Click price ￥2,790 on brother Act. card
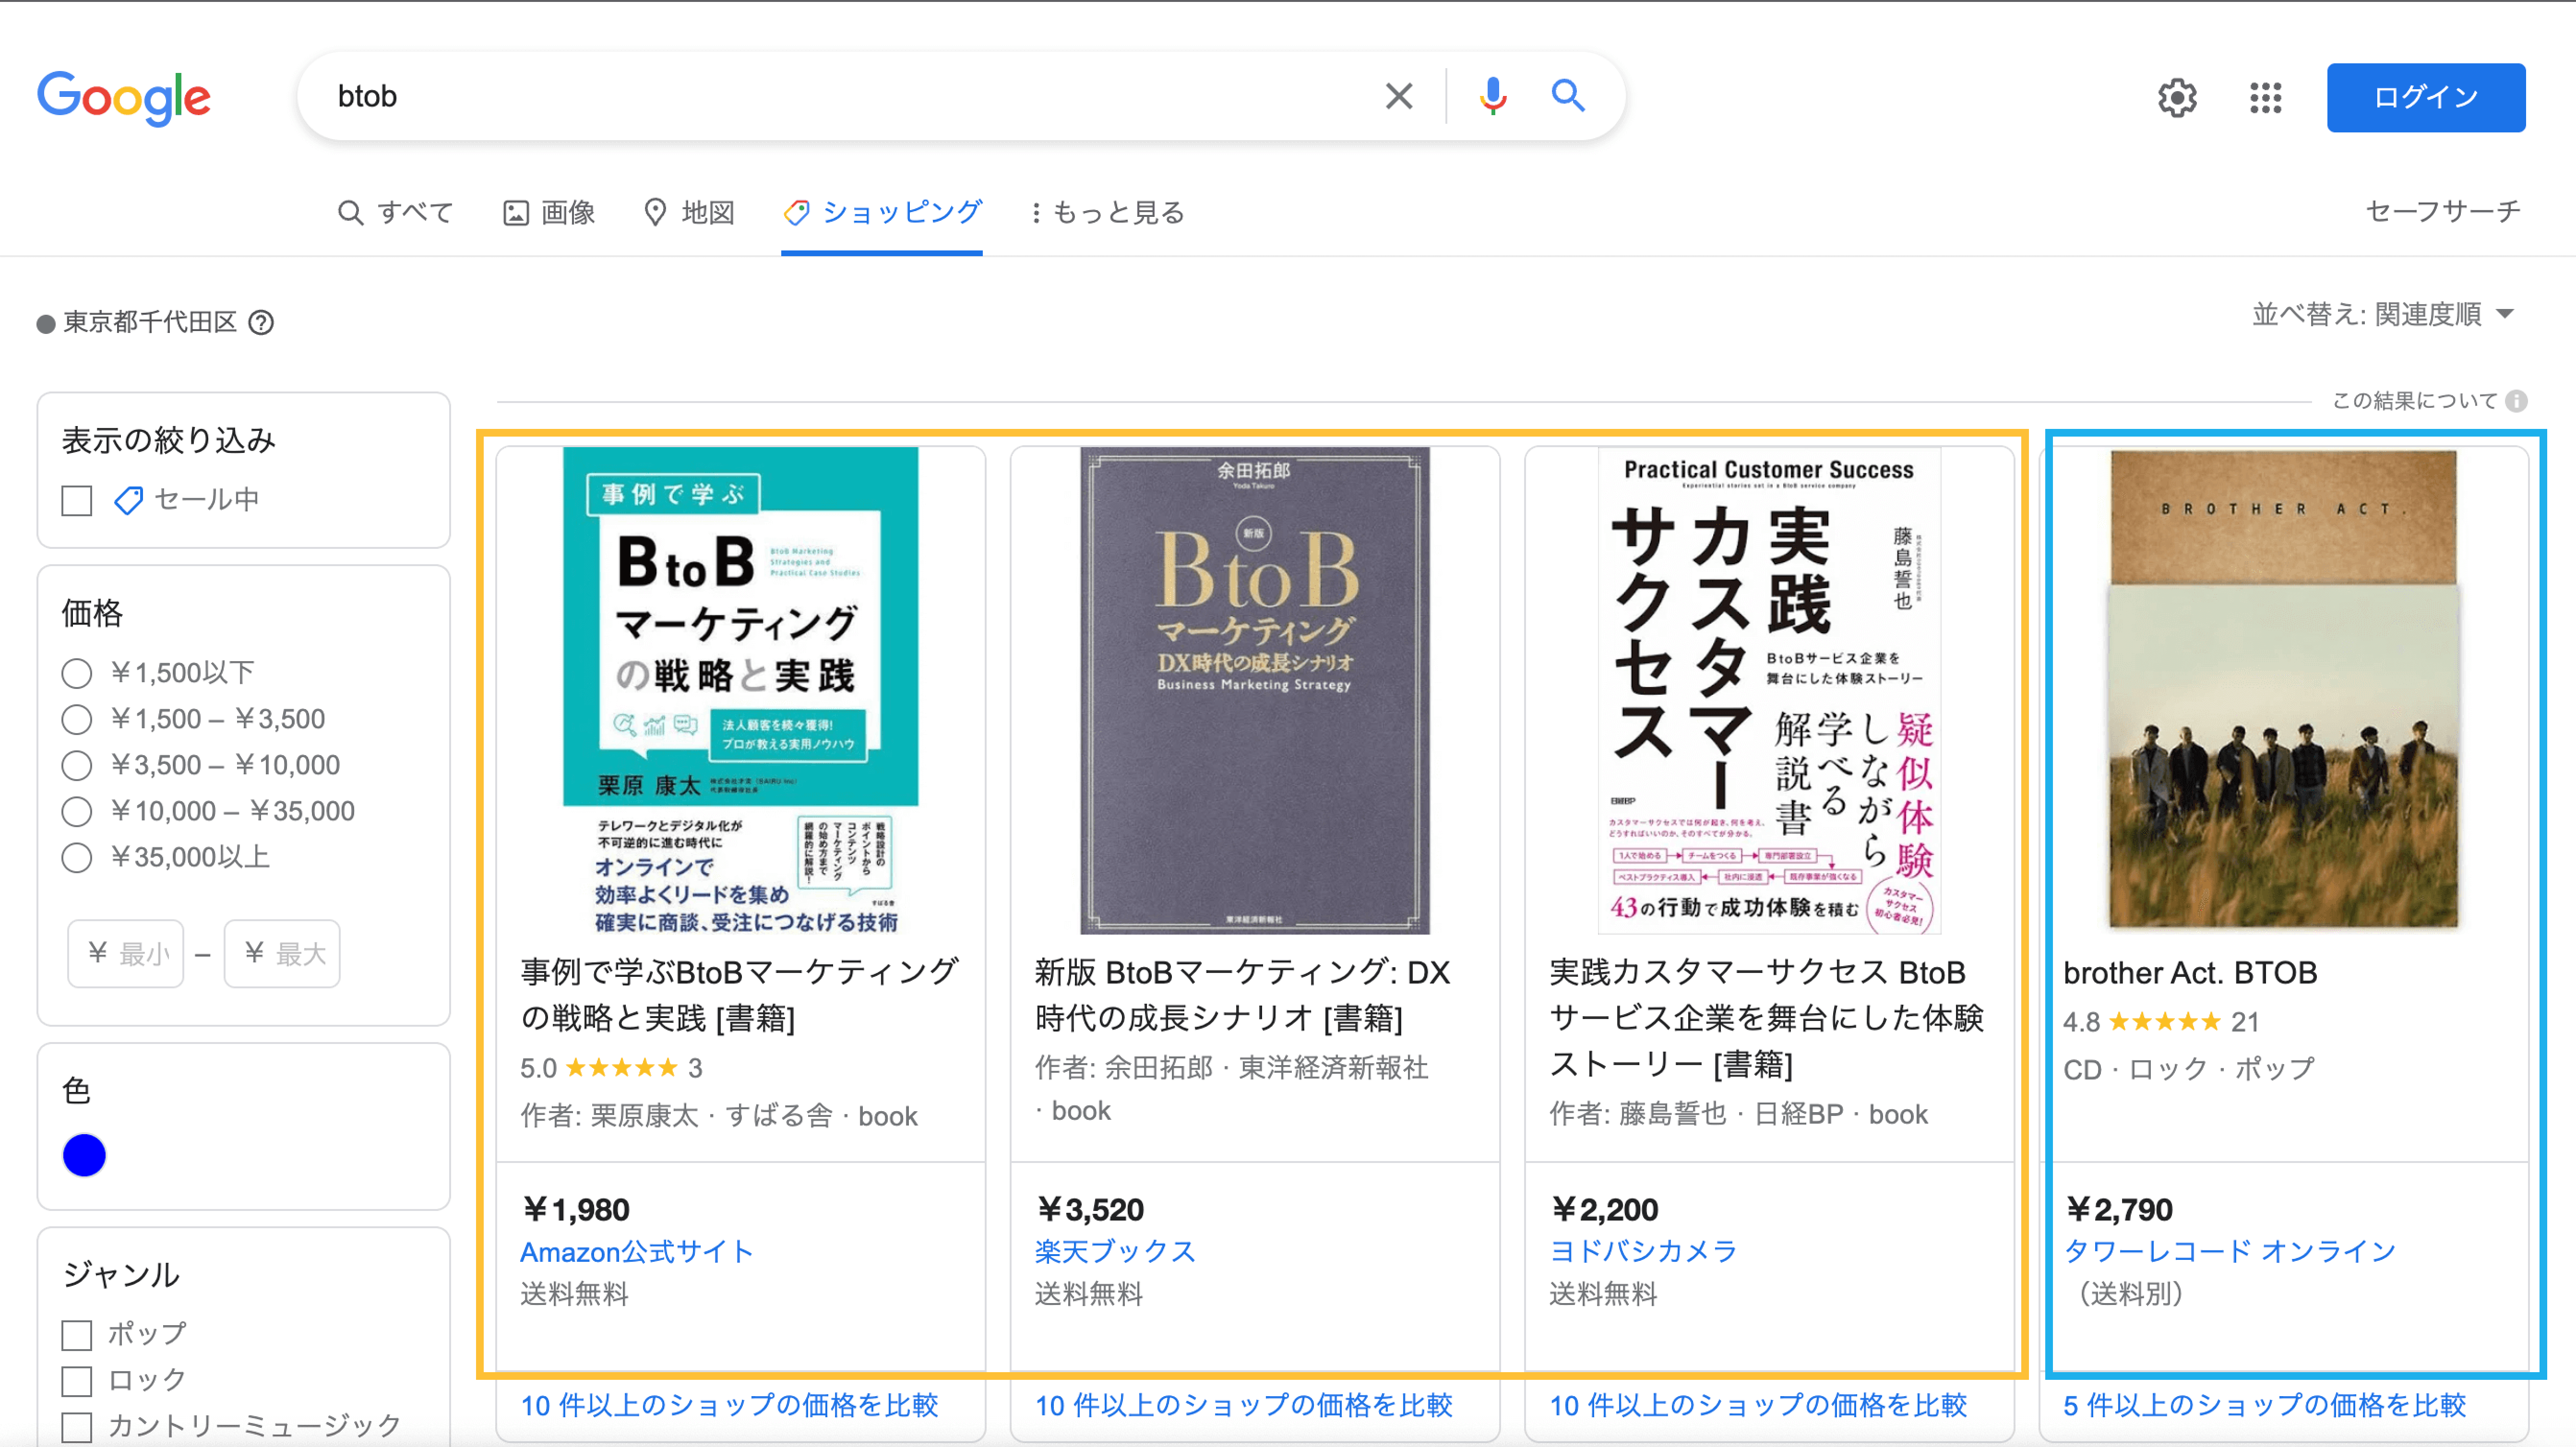This screenshot has height=1447, width=2576. click(2119, 1209)
